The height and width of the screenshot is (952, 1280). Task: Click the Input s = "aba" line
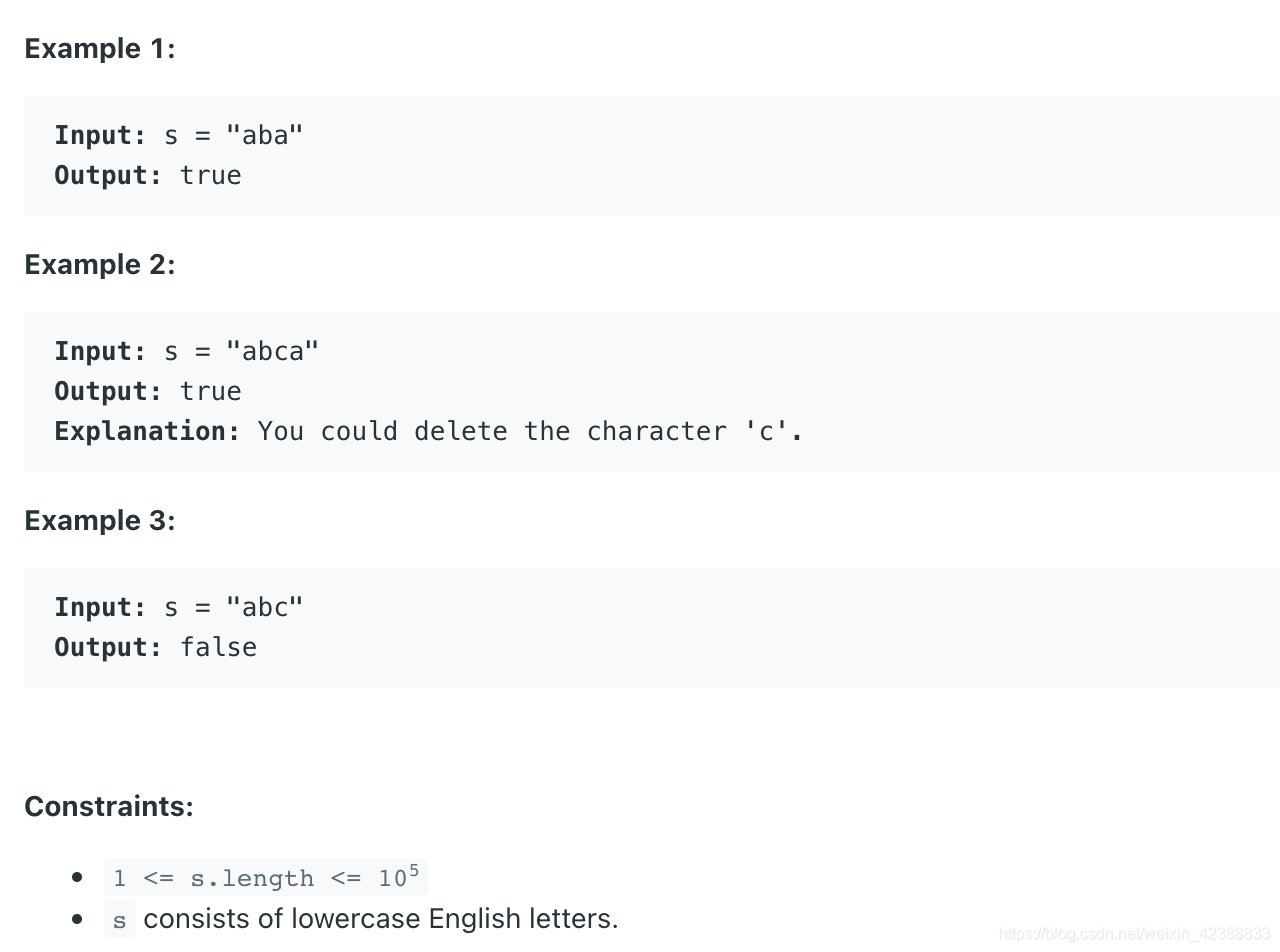tap(179, 135)
